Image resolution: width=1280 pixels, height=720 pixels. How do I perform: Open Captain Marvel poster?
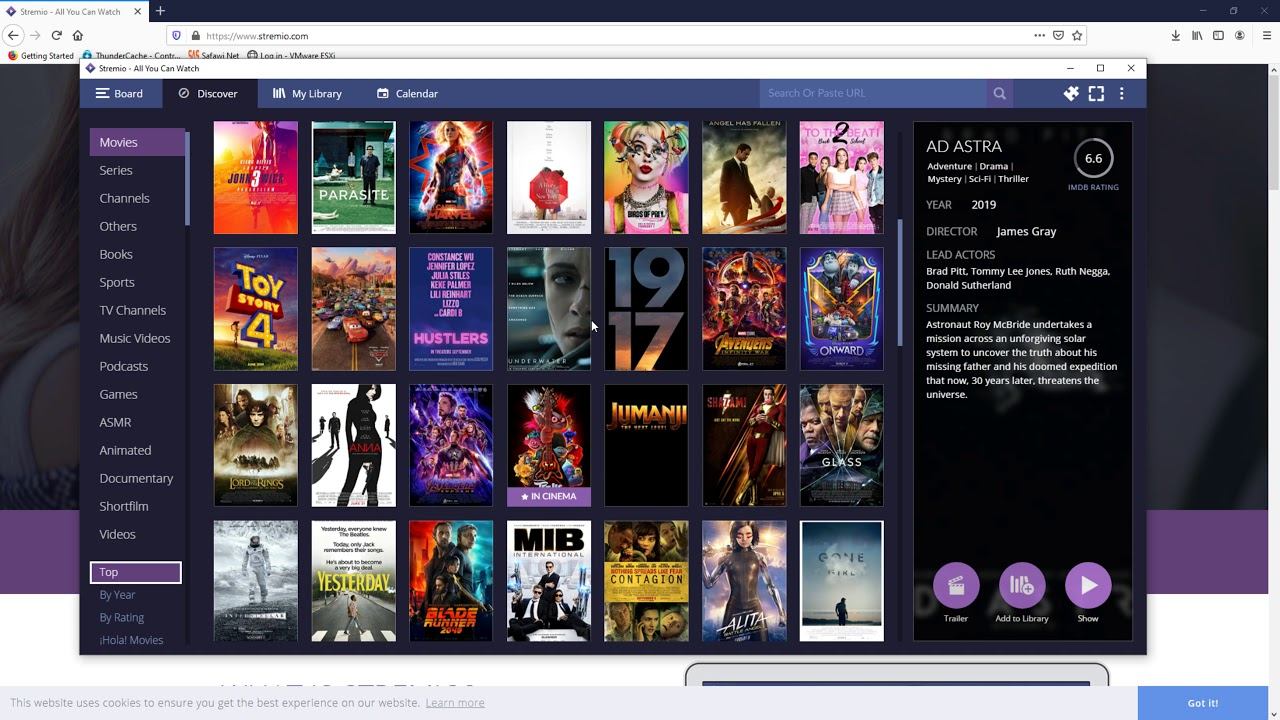point(451,177)
